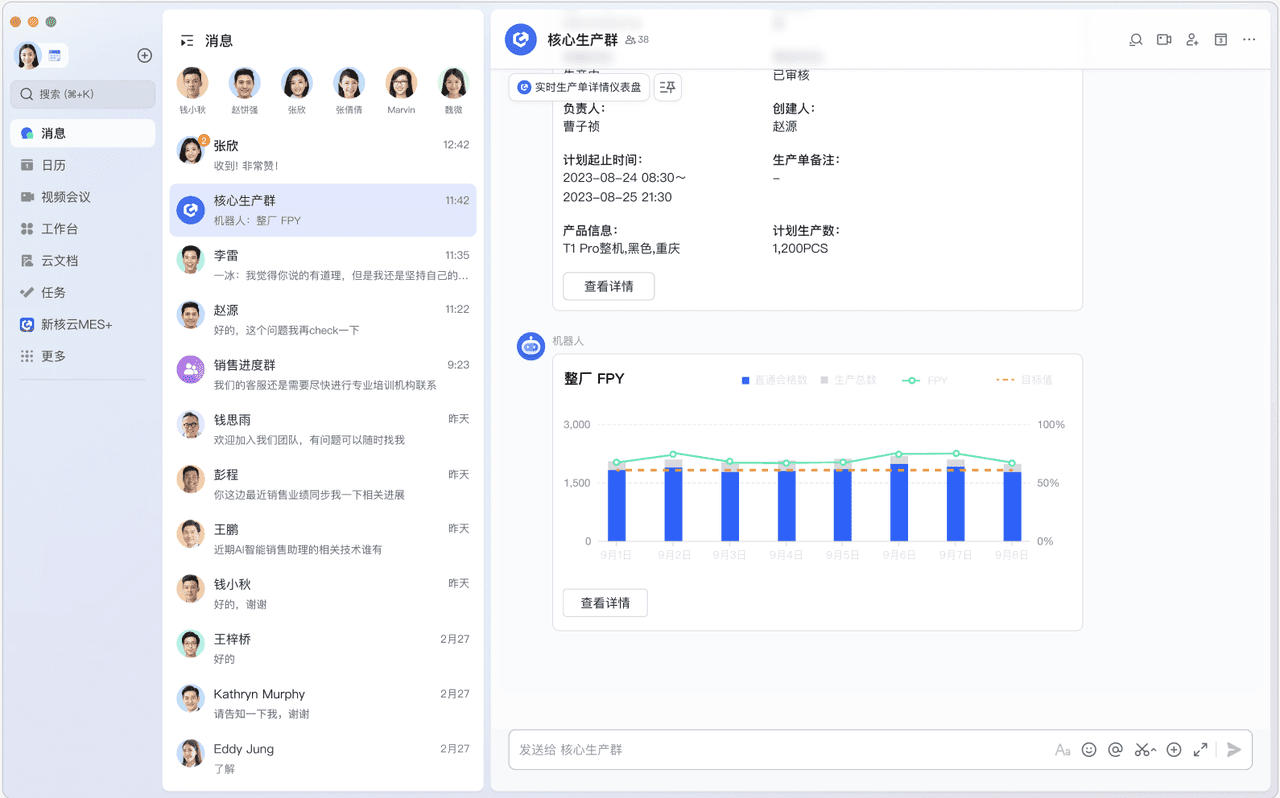Click 查看详情 on the production order card
The height and width of the screenshot is (798, 1280).
click(609, 287)
